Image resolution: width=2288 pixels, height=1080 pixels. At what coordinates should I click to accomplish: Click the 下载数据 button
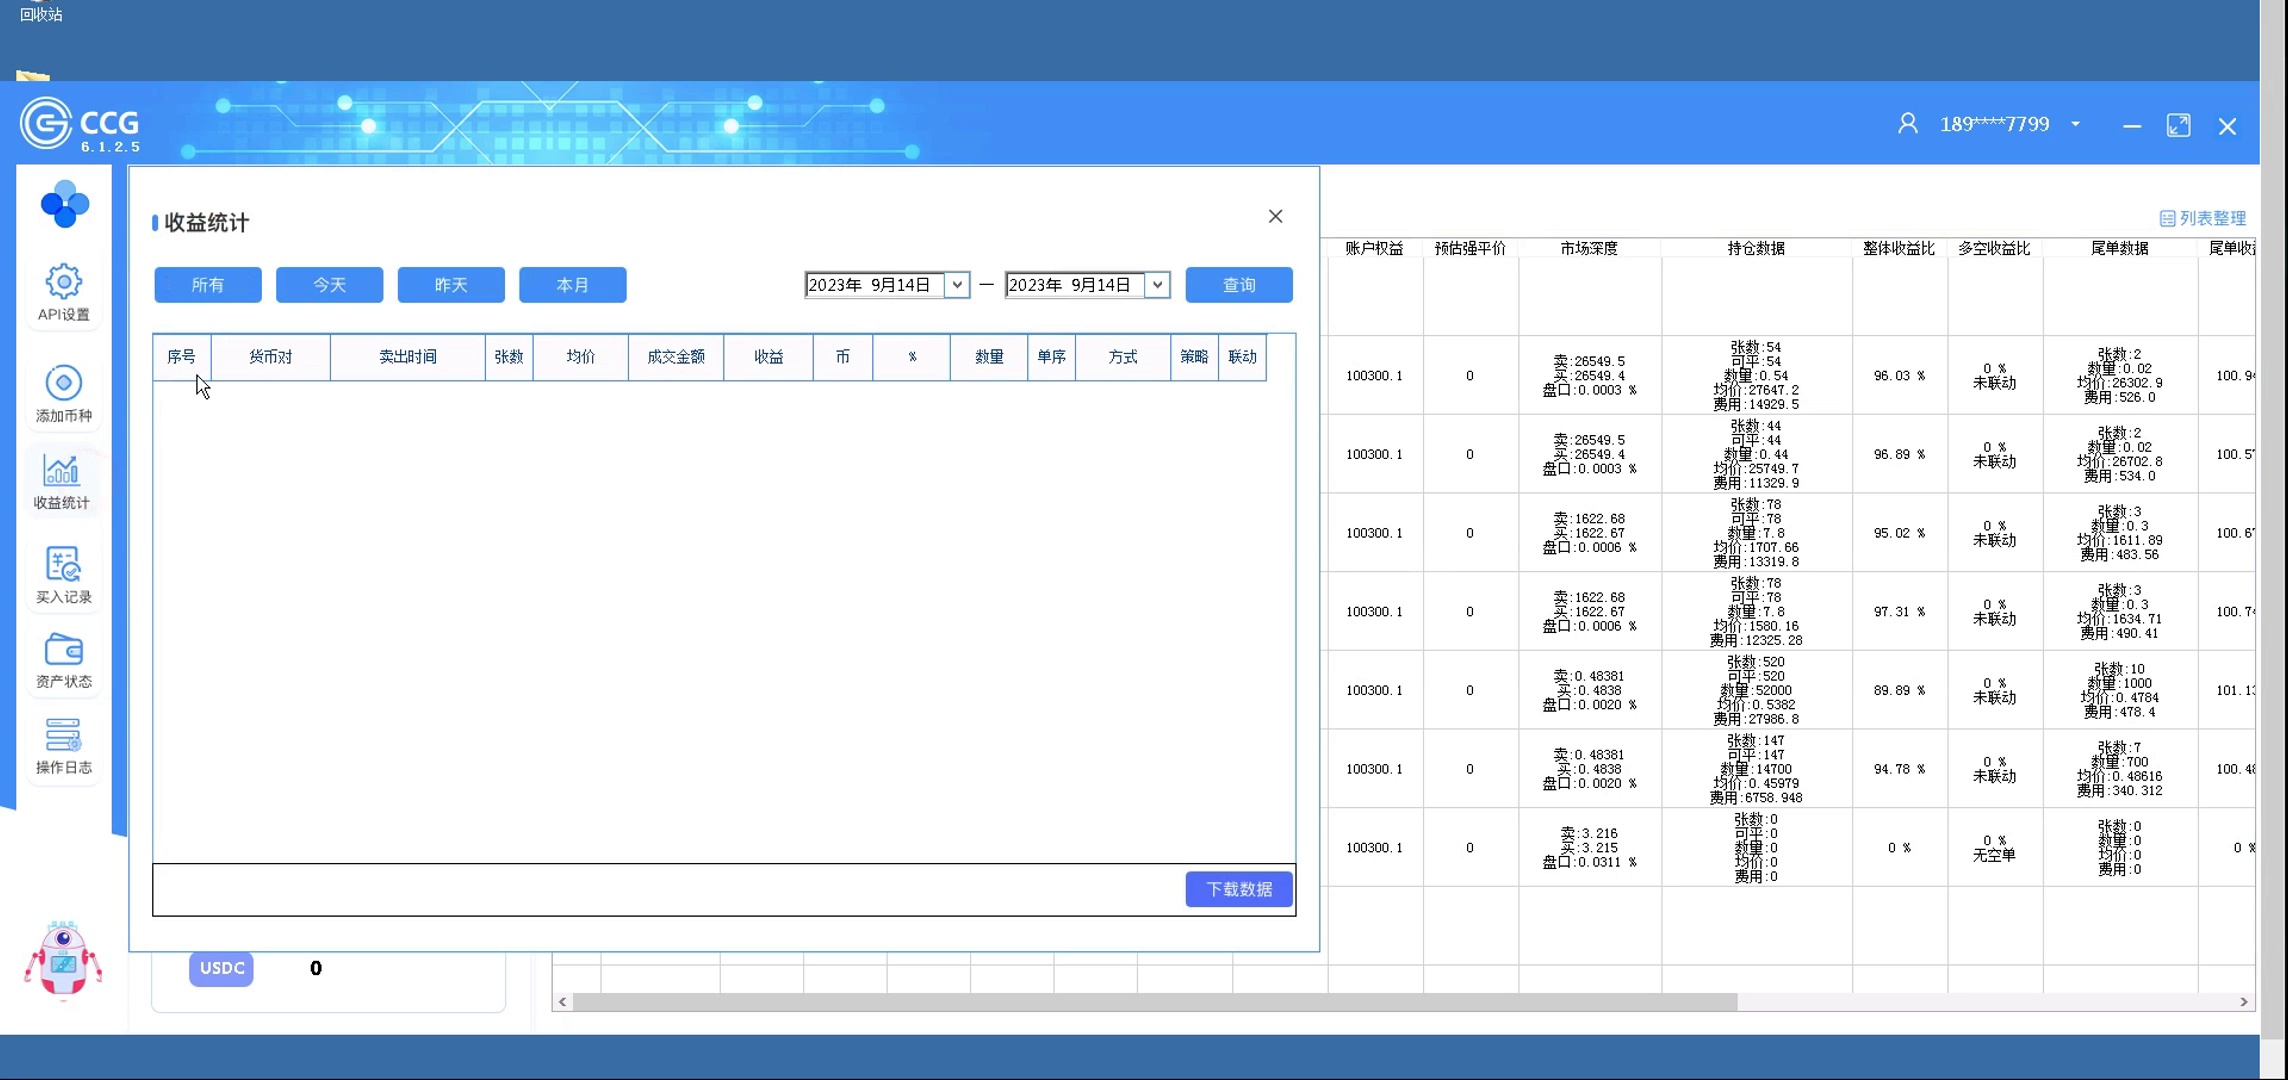pos(1238,889)
